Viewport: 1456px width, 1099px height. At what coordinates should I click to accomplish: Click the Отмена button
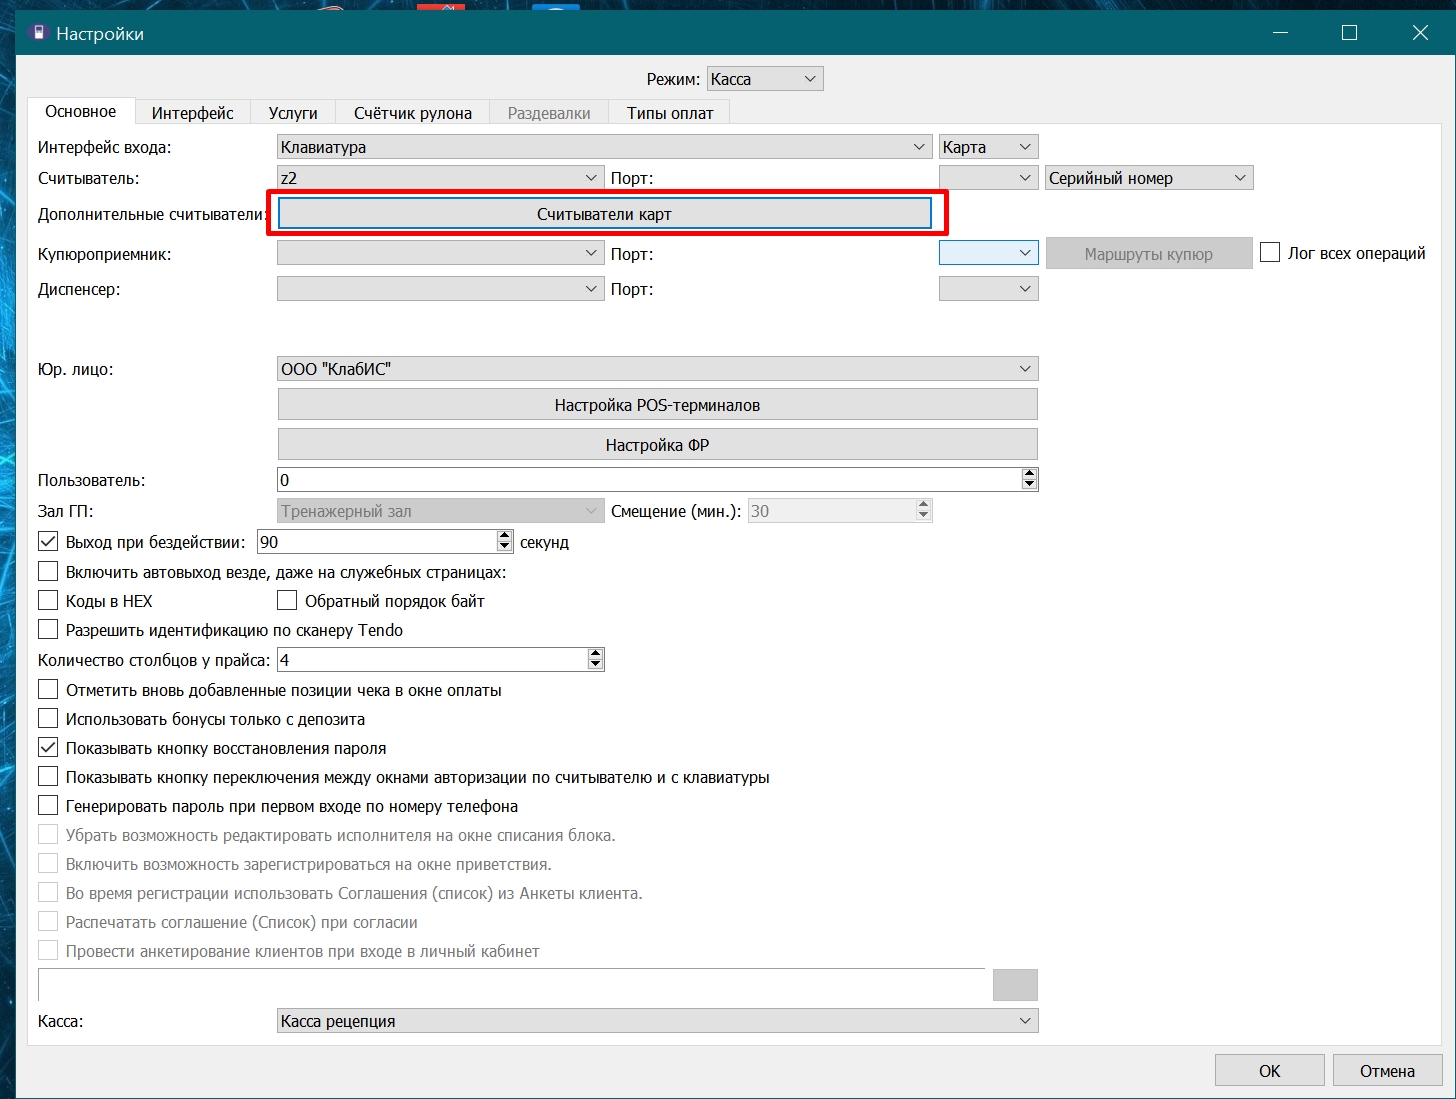(x=1387, y=1071)
